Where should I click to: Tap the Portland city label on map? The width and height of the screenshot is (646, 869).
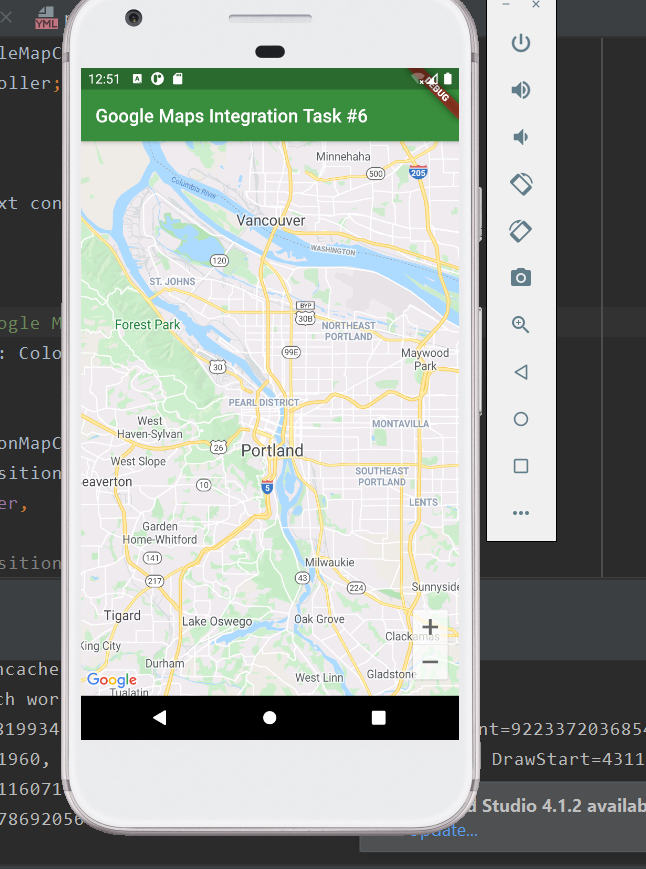click(272, 451)
